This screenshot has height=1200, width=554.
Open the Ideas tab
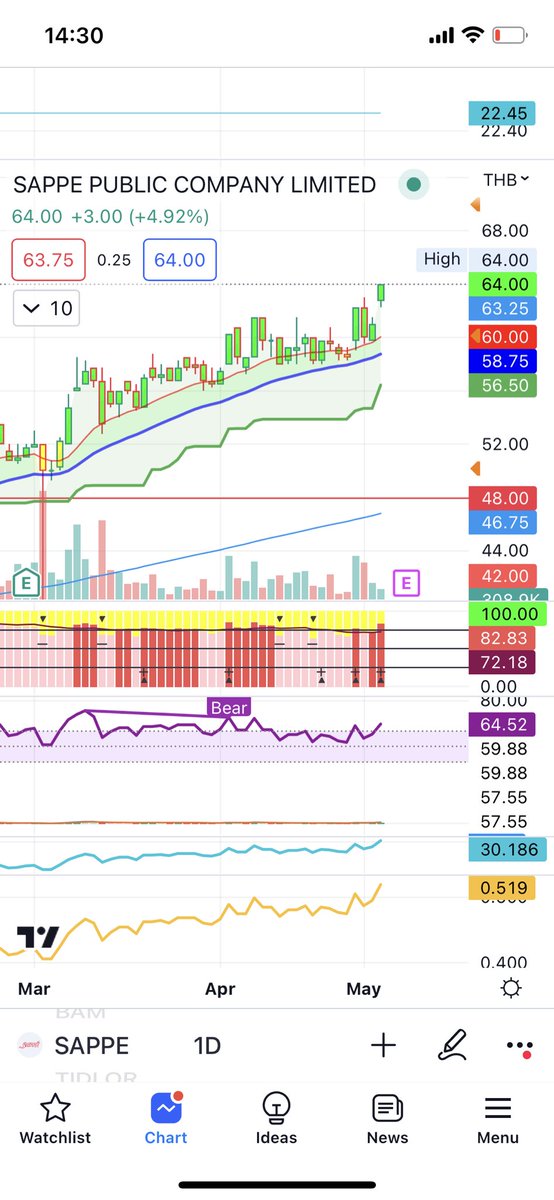point(276,1119)
